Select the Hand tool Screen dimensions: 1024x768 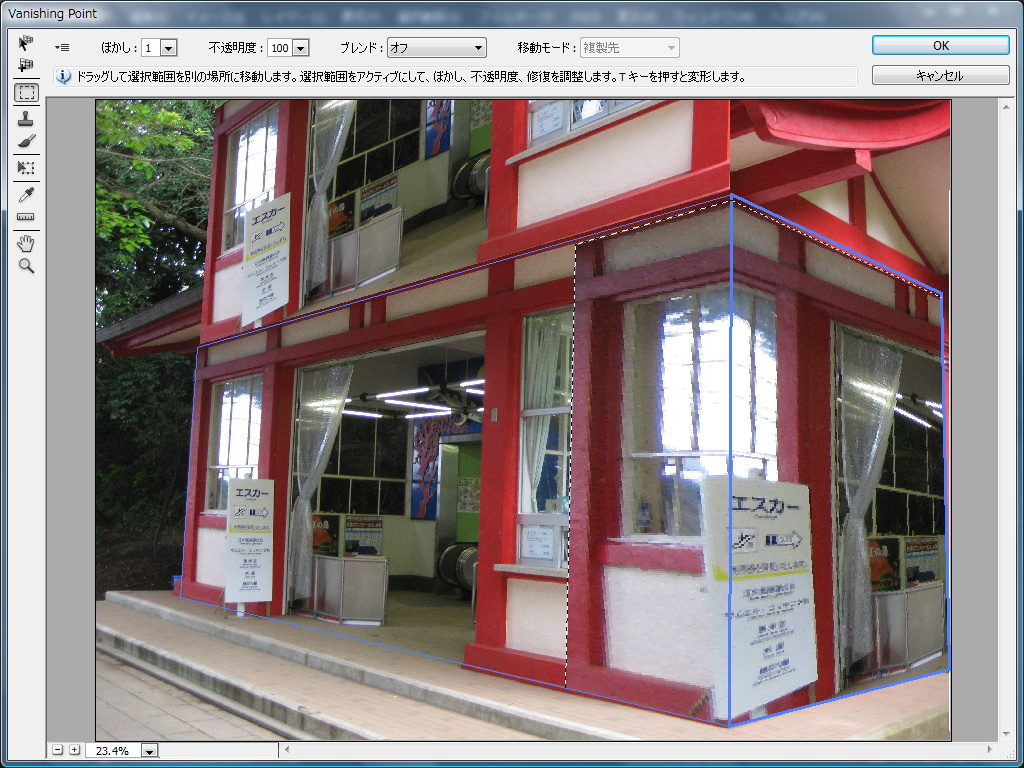(25, 244)
